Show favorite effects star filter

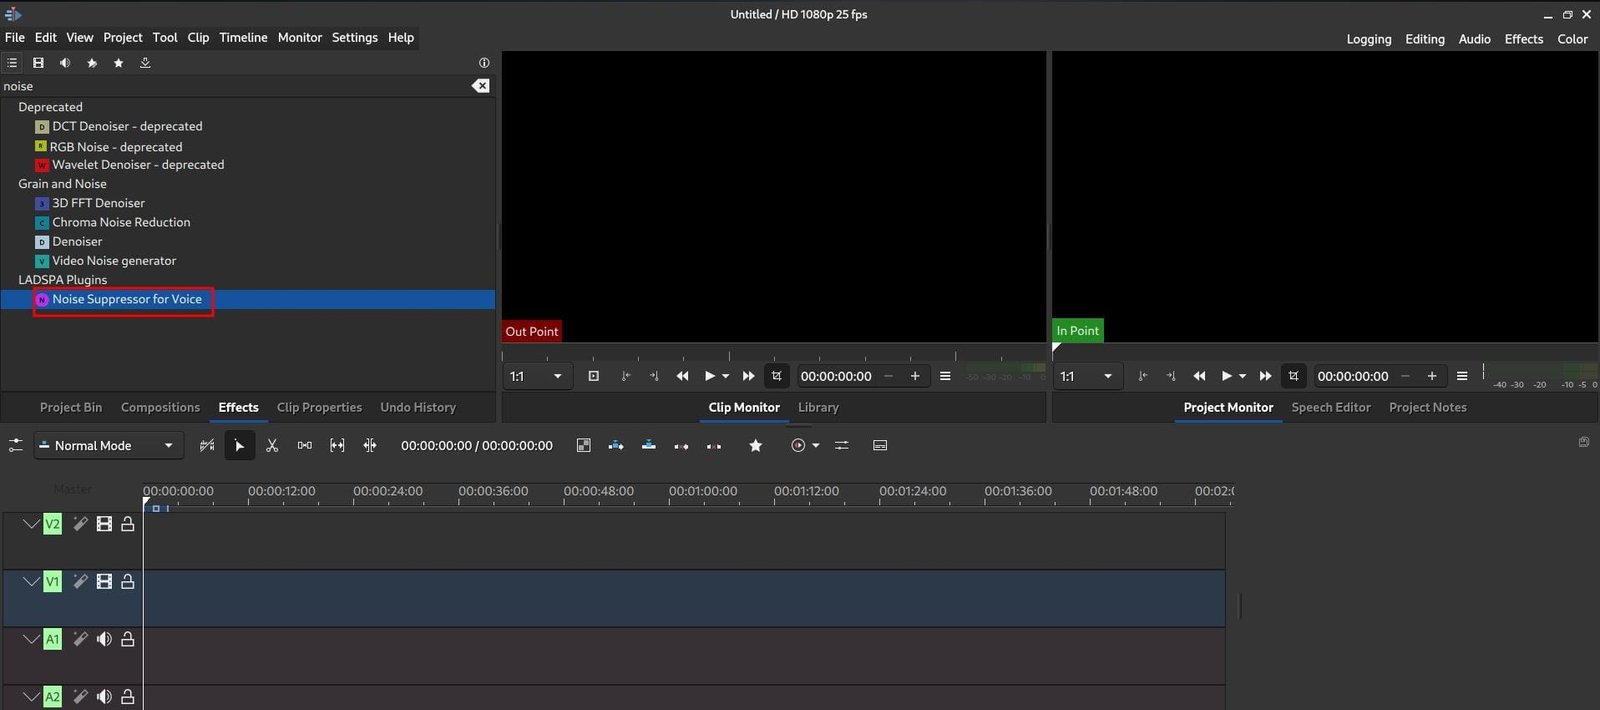118,63
